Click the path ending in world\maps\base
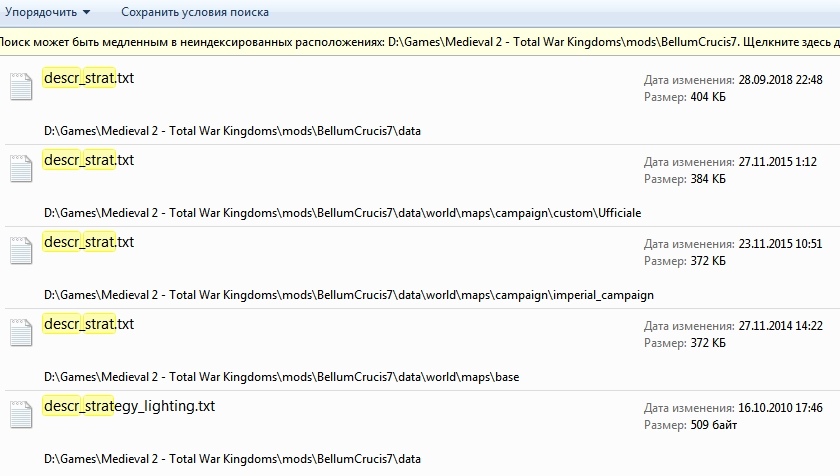840x476 pixels. (x=281, y=377)
